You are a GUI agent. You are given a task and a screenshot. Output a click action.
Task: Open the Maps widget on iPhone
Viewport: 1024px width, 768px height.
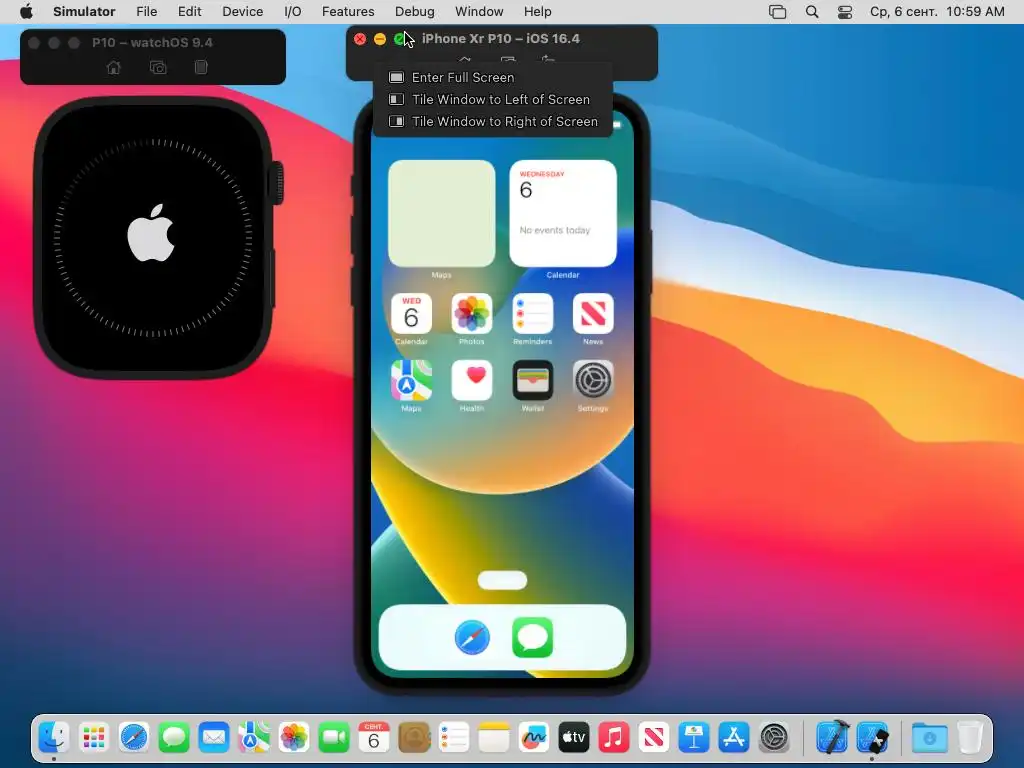click(x=441, y=213)
